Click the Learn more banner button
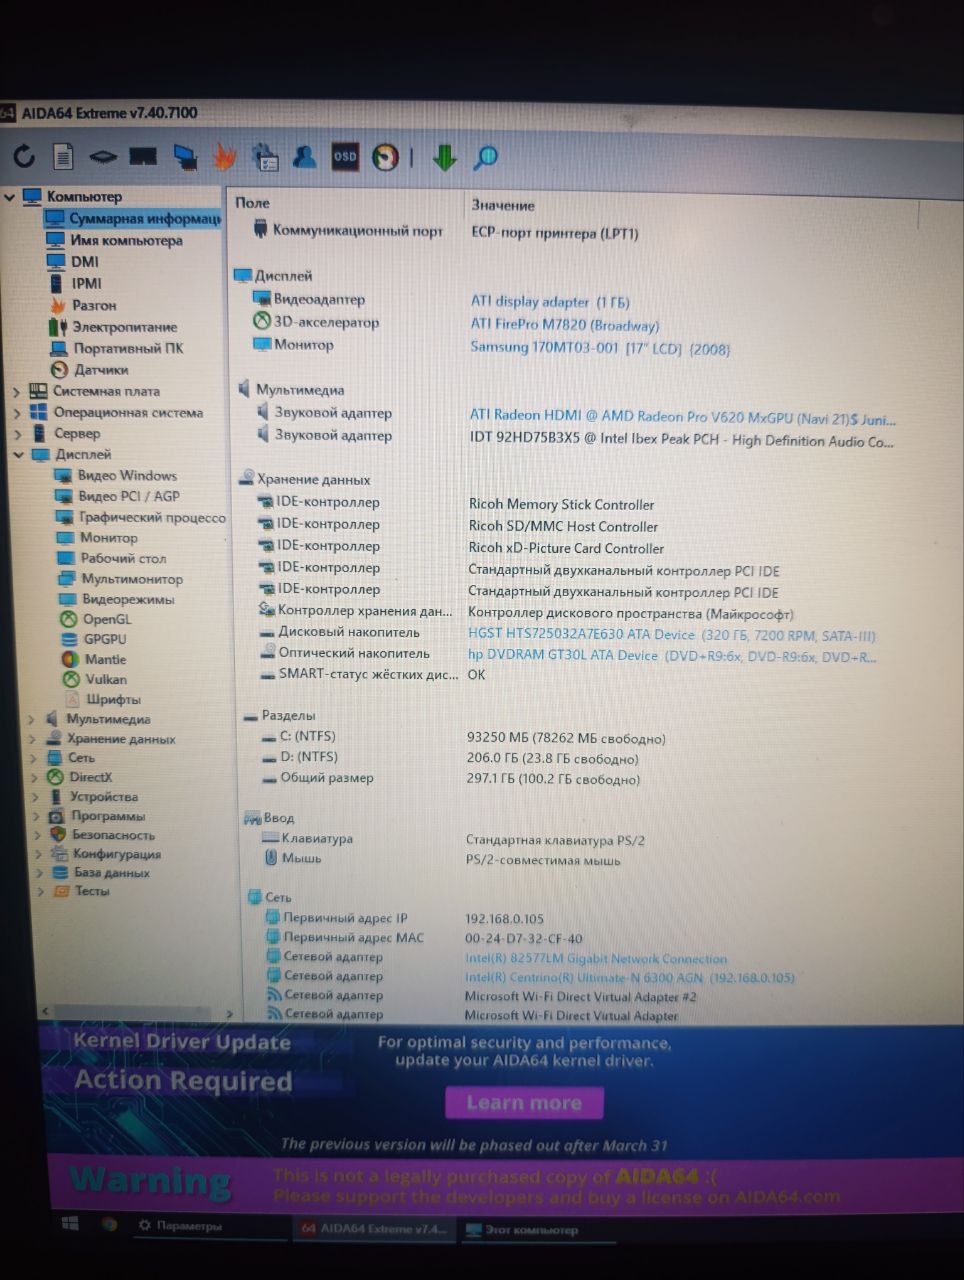Viewport: 964px width, 1280px height. pos(524,1103)
